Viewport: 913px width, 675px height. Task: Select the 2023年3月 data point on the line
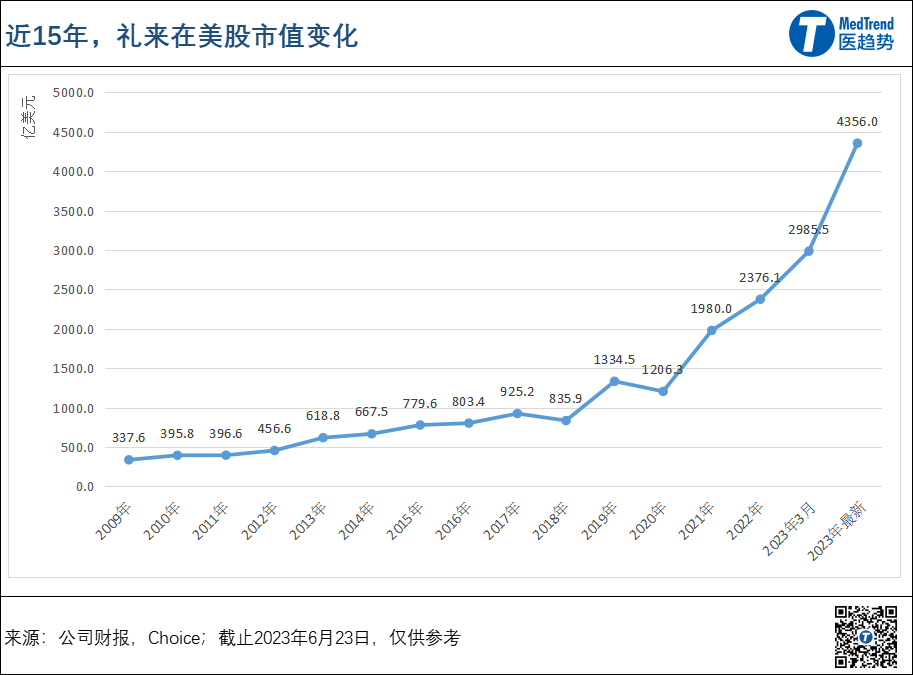coord(809,251)
